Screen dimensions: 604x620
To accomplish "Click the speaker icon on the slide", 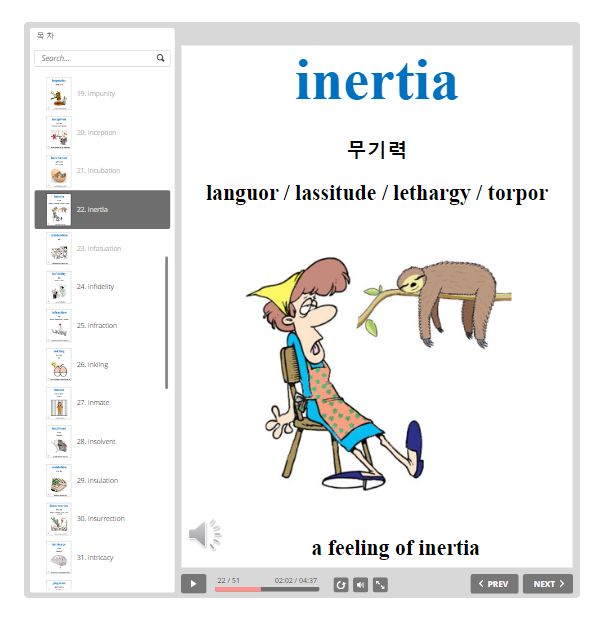I will [x=204, y=535].
